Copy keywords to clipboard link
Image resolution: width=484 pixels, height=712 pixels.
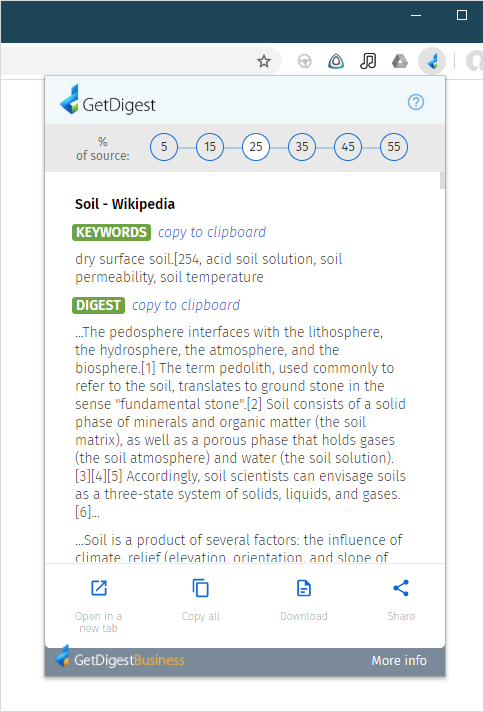[x=212, y=232]
